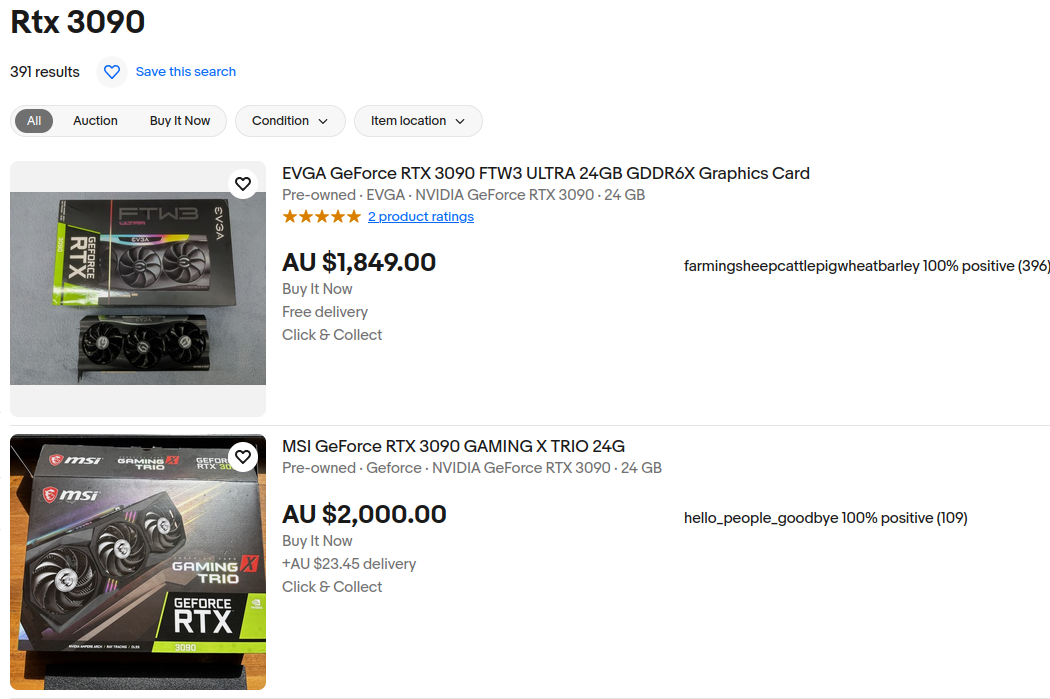Click Click & Collect under the MSI listing
1050x699 pixels.
(332, 587)
